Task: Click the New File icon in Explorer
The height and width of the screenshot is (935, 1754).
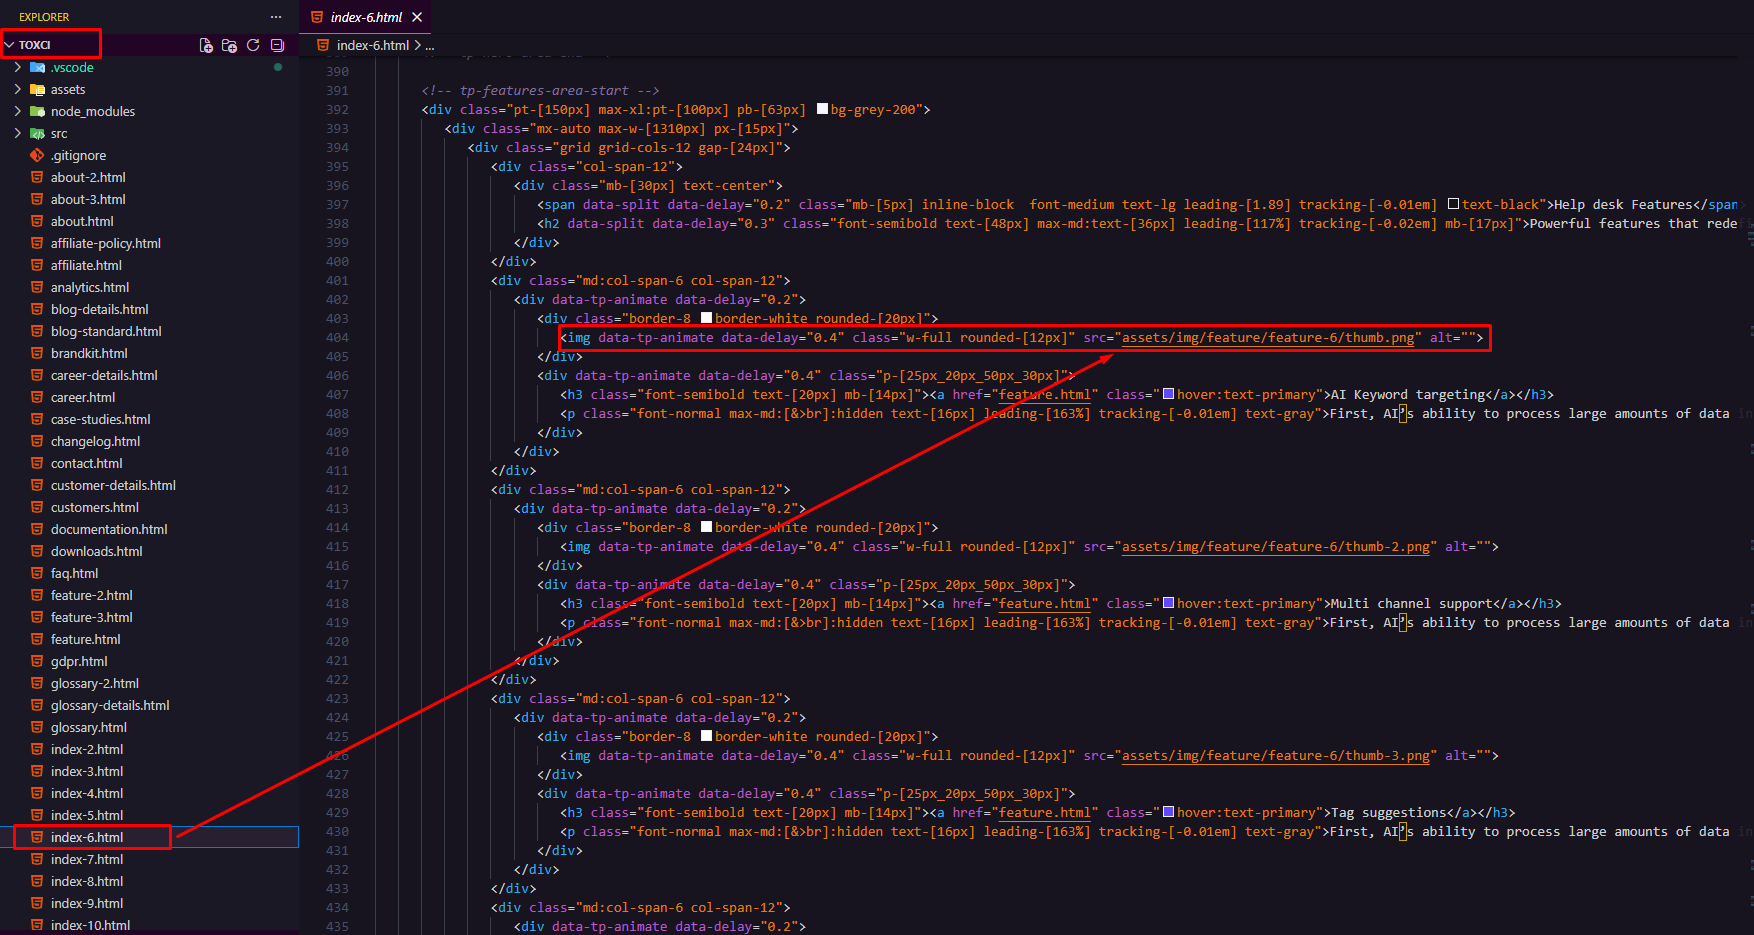Action: [x=206, y=45]
